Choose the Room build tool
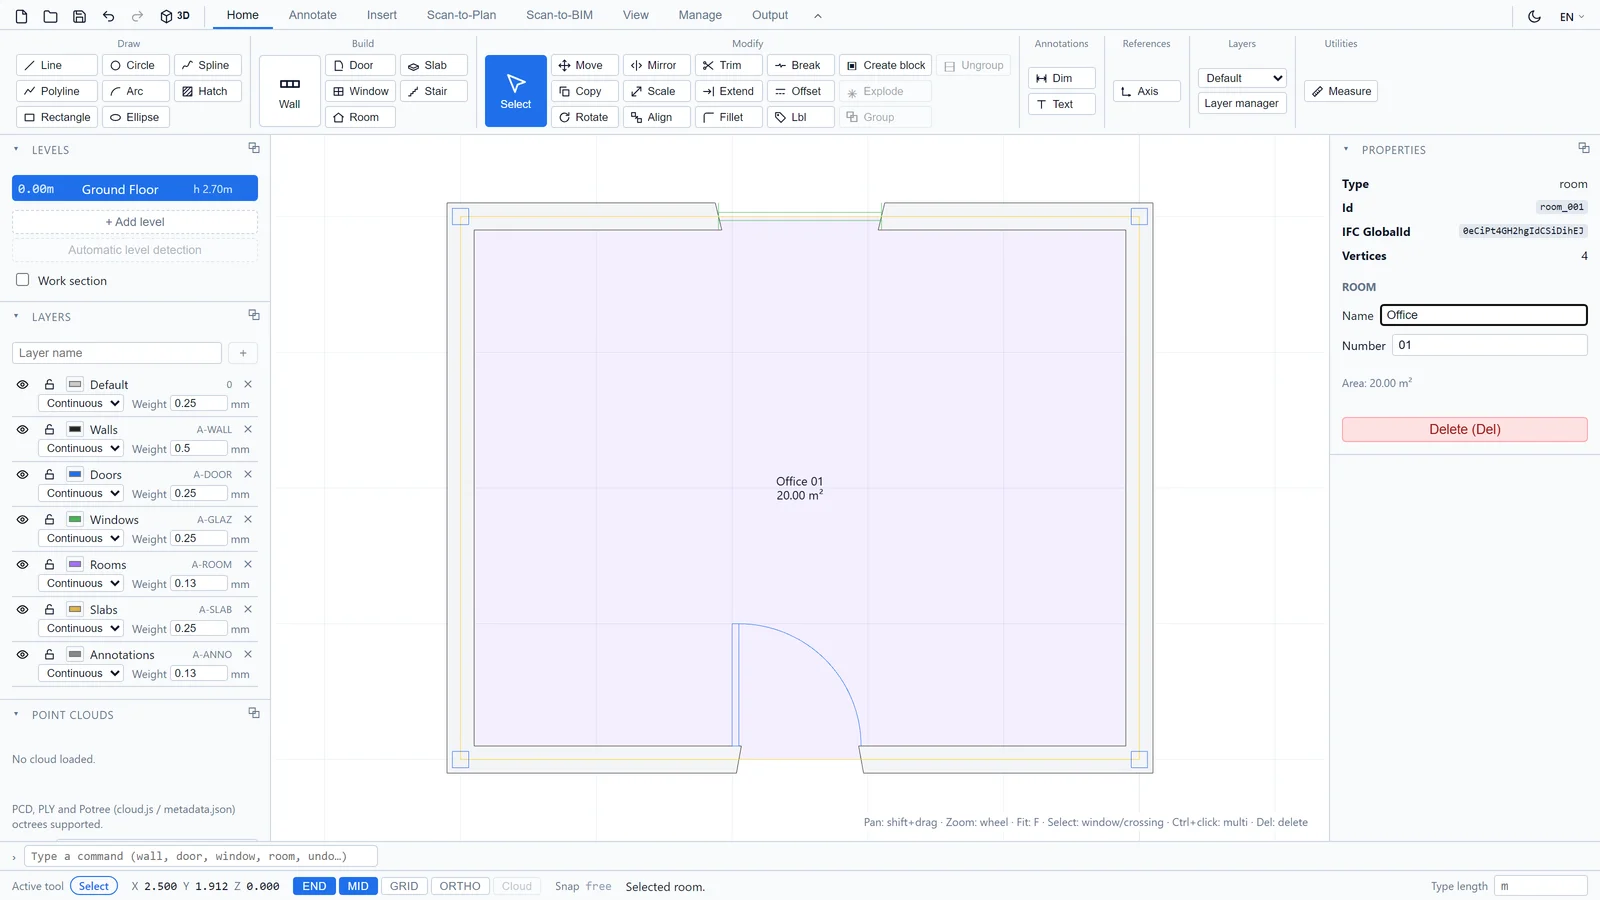Viewport: 1600px width, 900px height. tap(360, 117)
